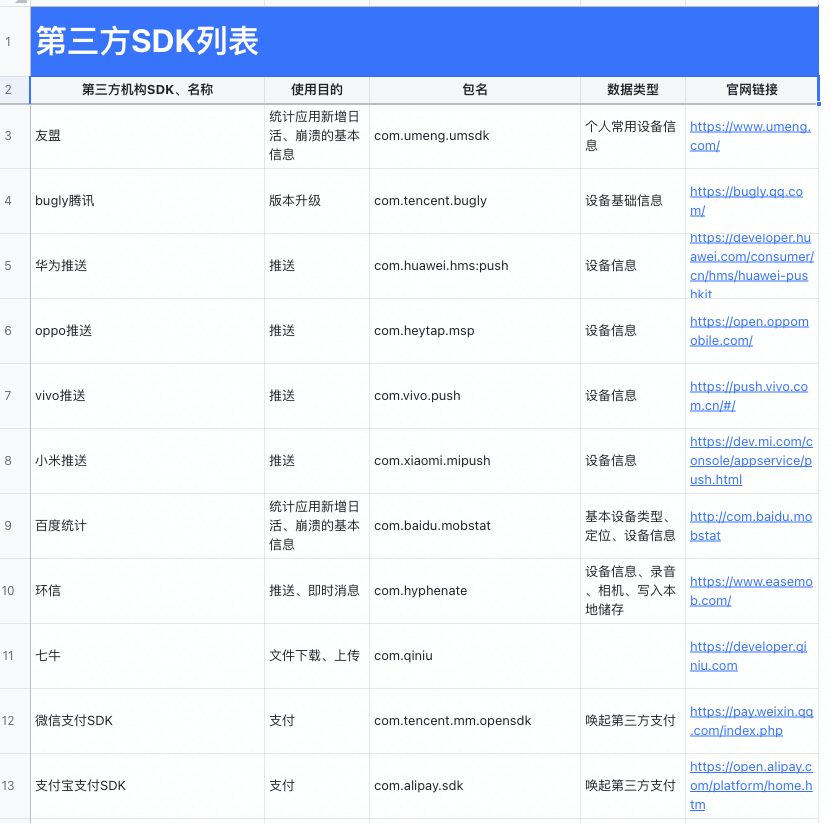This screenshot has width=831, height=823.
Task: Click the cell oppo推送
Action: point(147,331)
